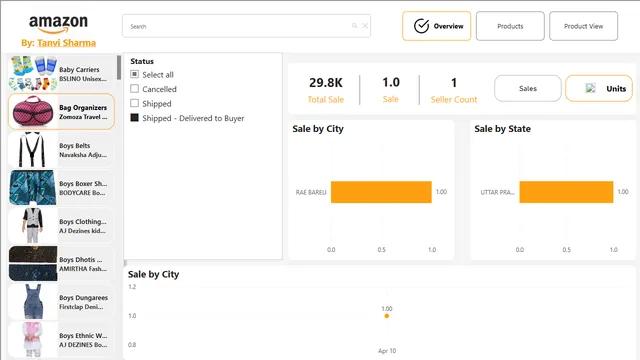Click the RAE BARELI orange bar
This screenshot has height=360, width=640.
[x=381, y=192]
